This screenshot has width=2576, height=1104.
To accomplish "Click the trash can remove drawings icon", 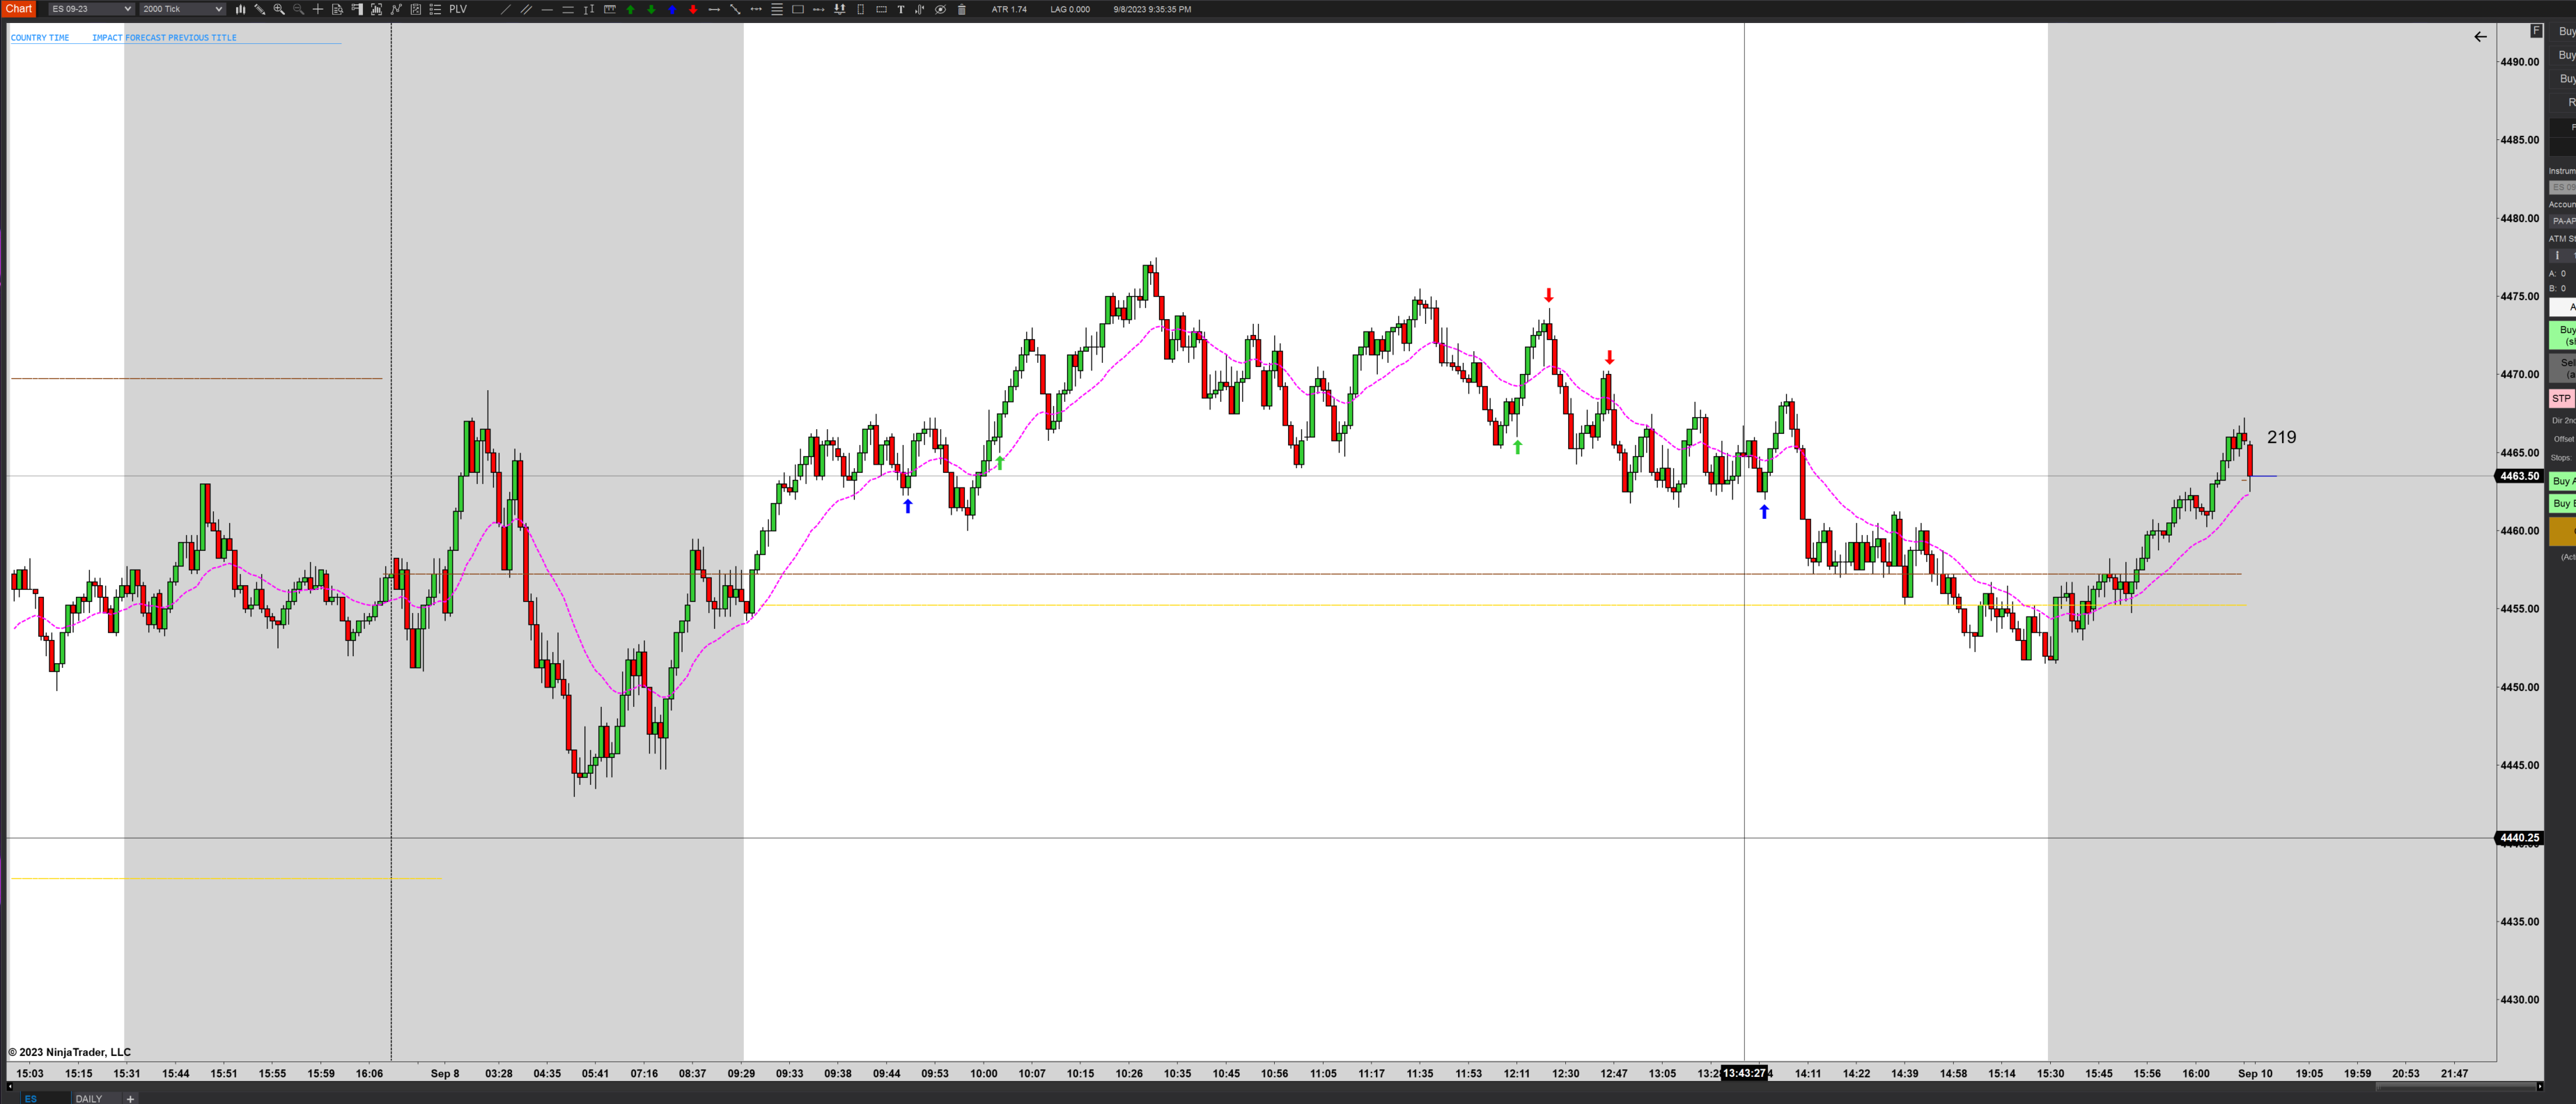I will coord(962,9).
